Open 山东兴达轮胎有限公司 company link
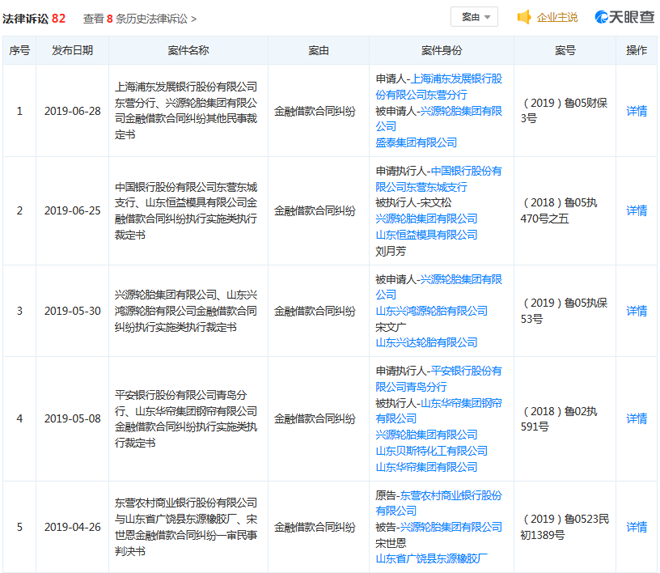 [x=426, y=343]
